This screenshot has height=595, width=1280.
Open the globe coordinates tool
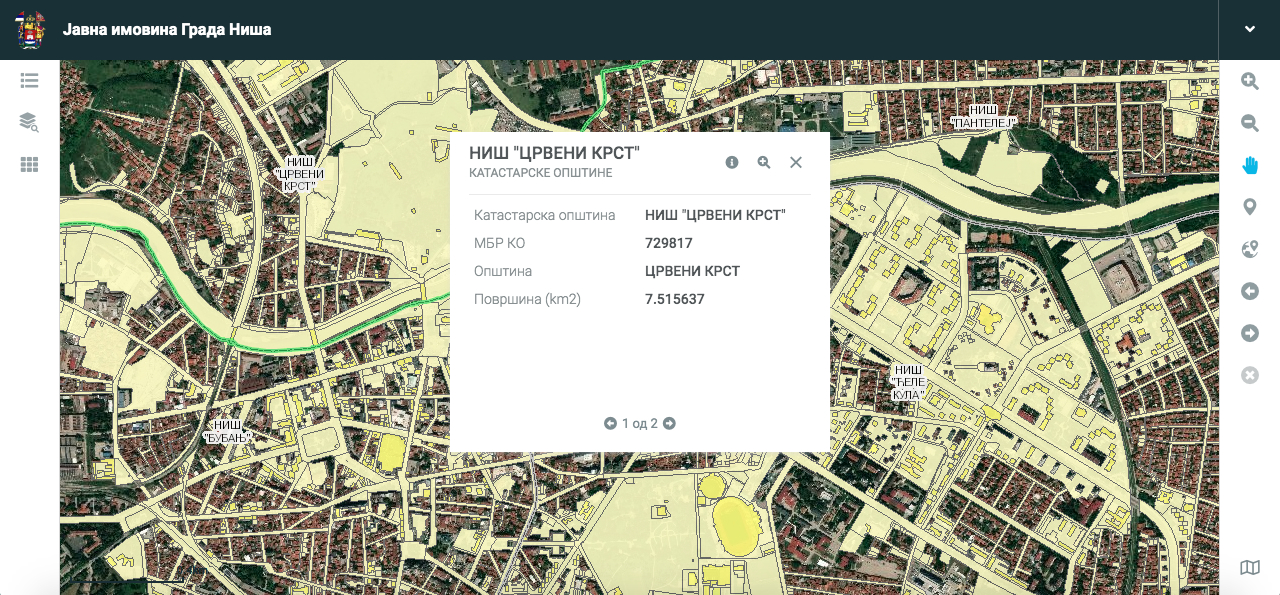(1249, 249)
